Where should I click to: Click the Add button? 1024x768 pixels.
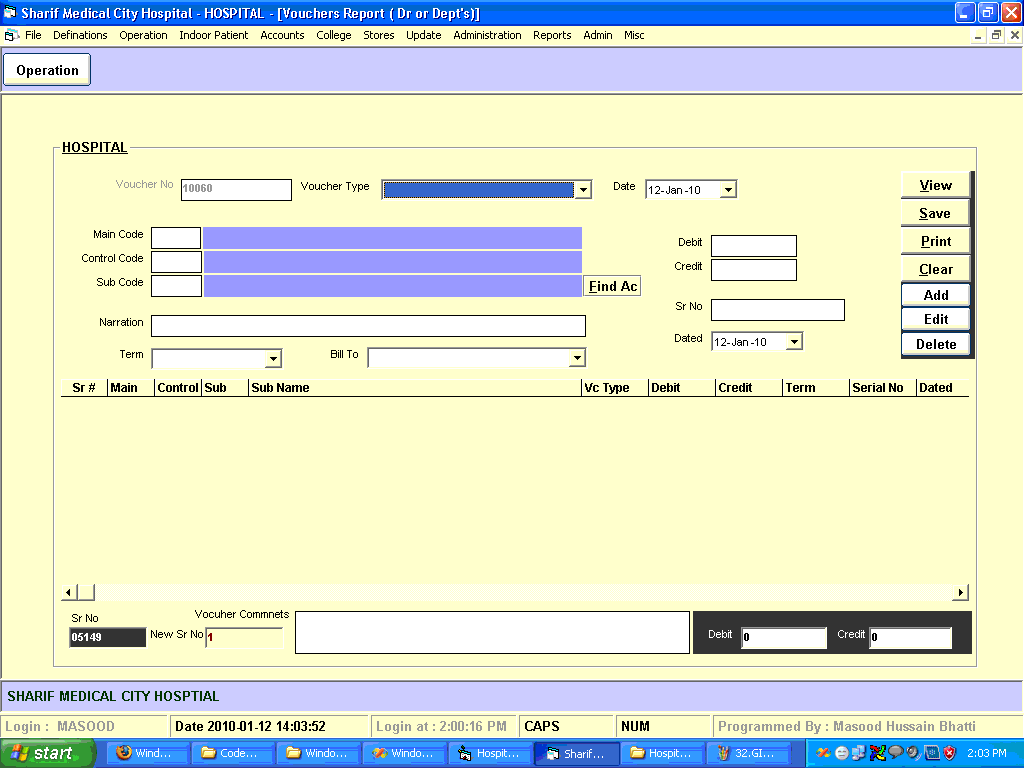point(935,295)
